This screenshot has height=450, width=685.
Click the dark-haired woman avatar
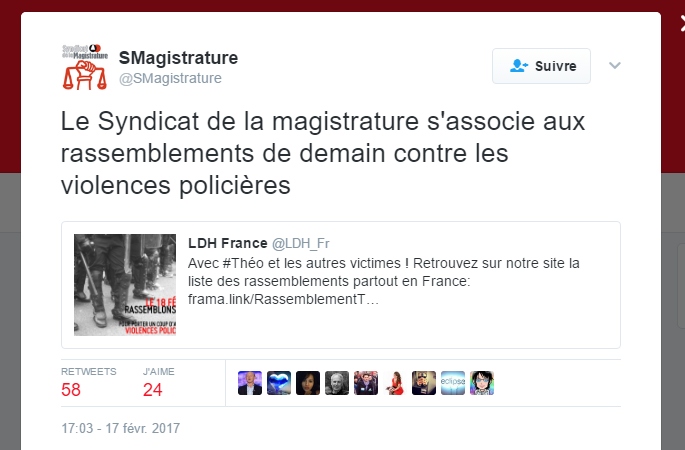308,383
